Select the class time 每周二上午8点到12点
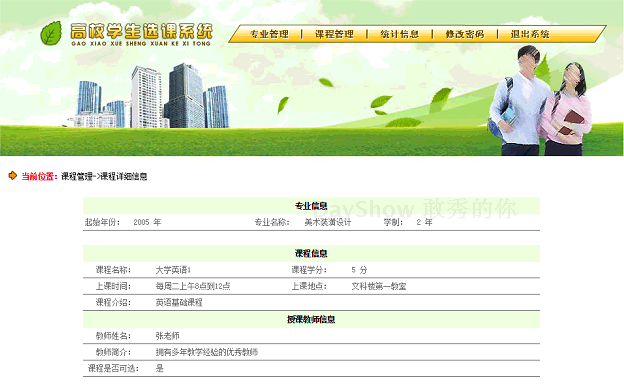624x390 pixels. [193, 286]
